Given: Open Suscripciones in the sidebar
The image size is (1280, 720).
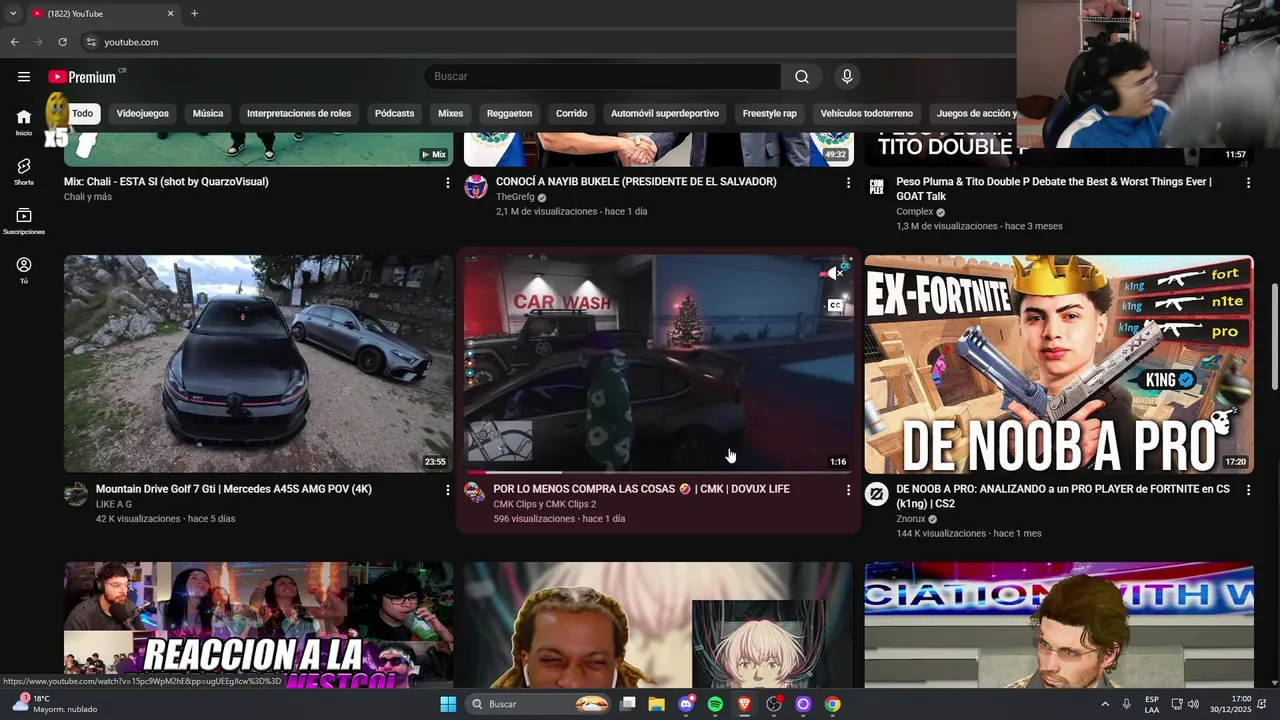Looking at the screenshot, I should (x=24, y=221).
